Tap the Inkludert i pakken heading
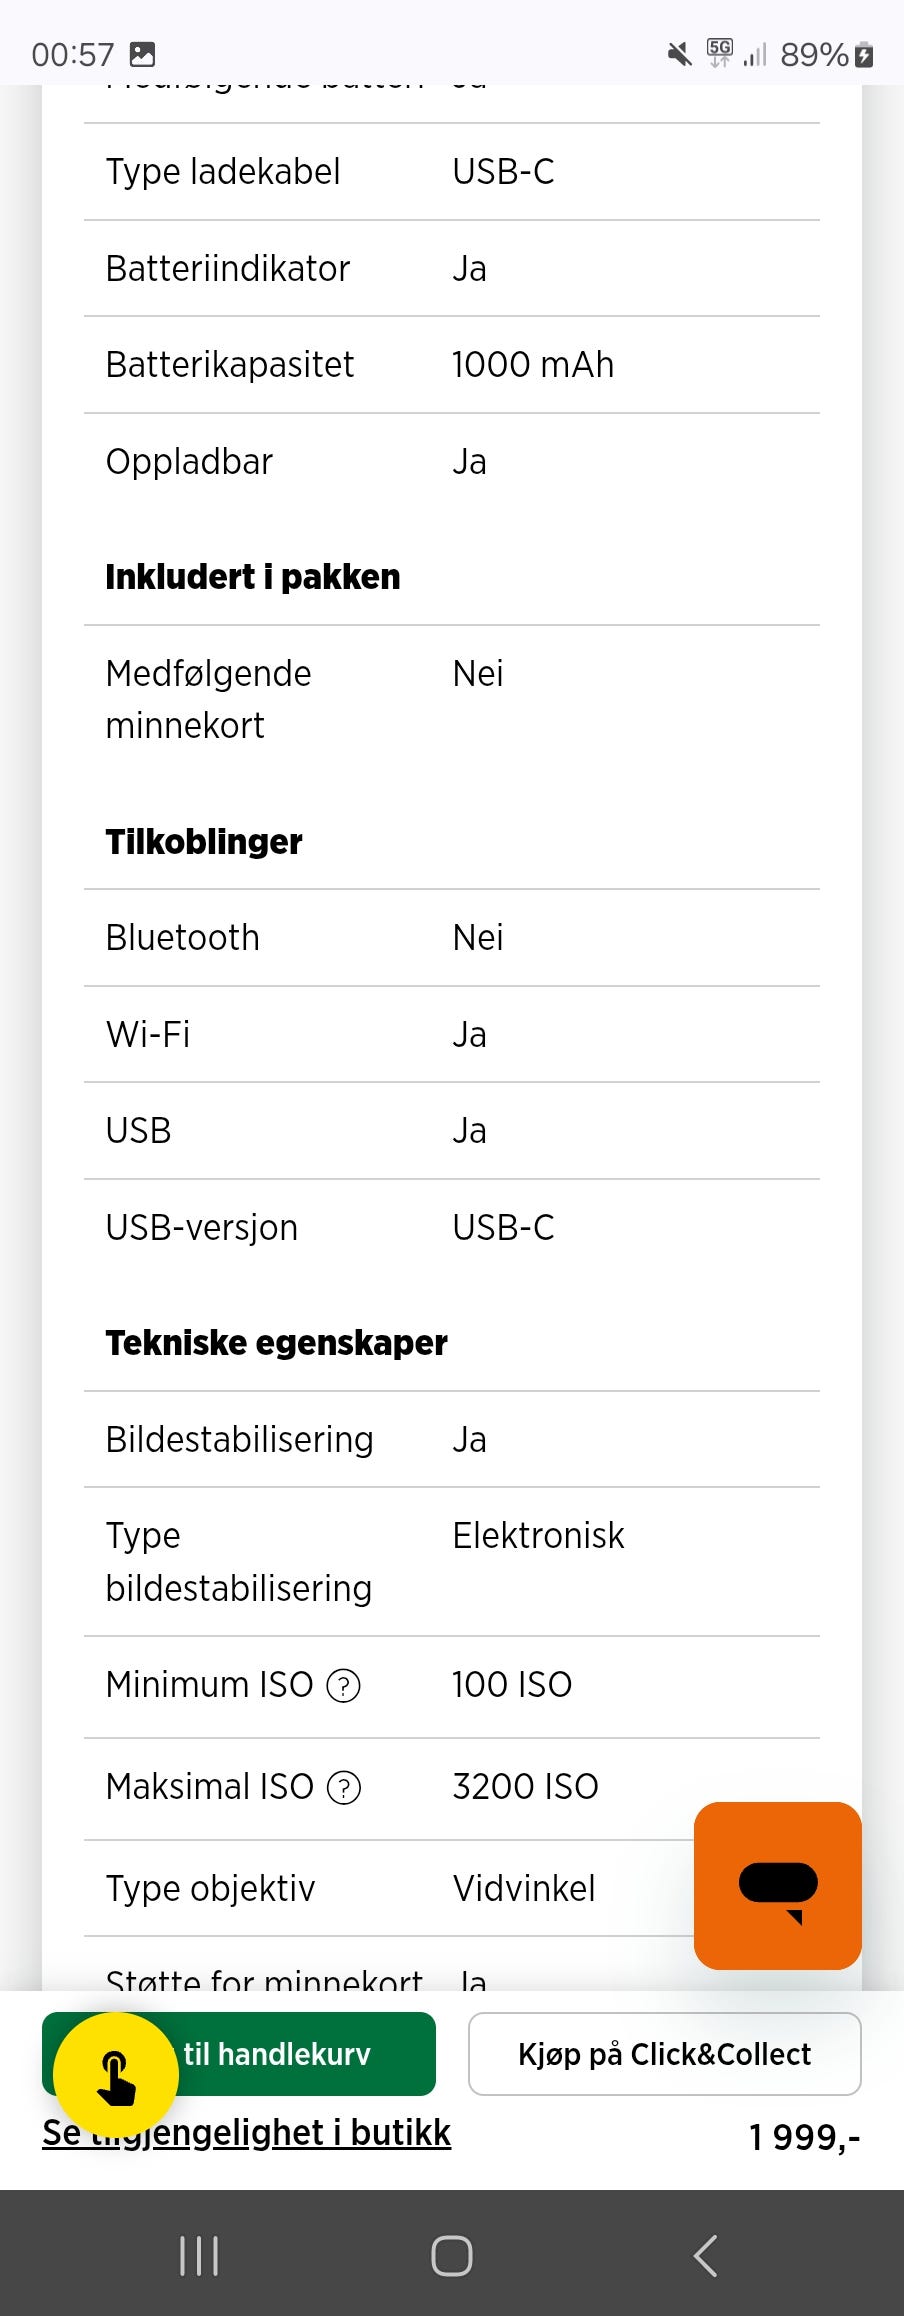 253,577
